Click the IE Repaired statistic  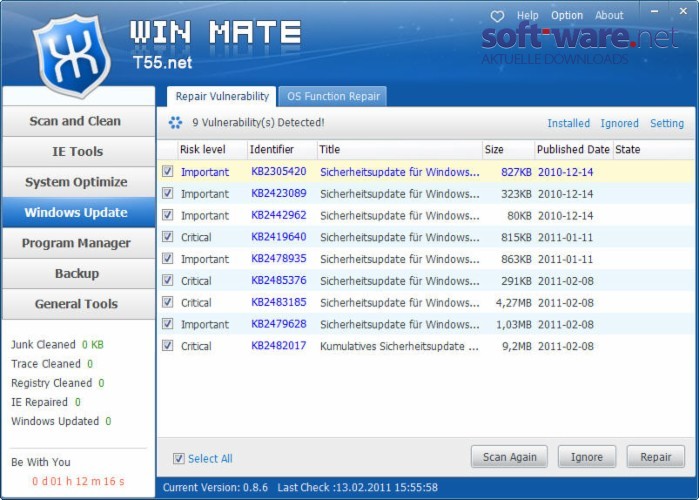tap(46, 402)
